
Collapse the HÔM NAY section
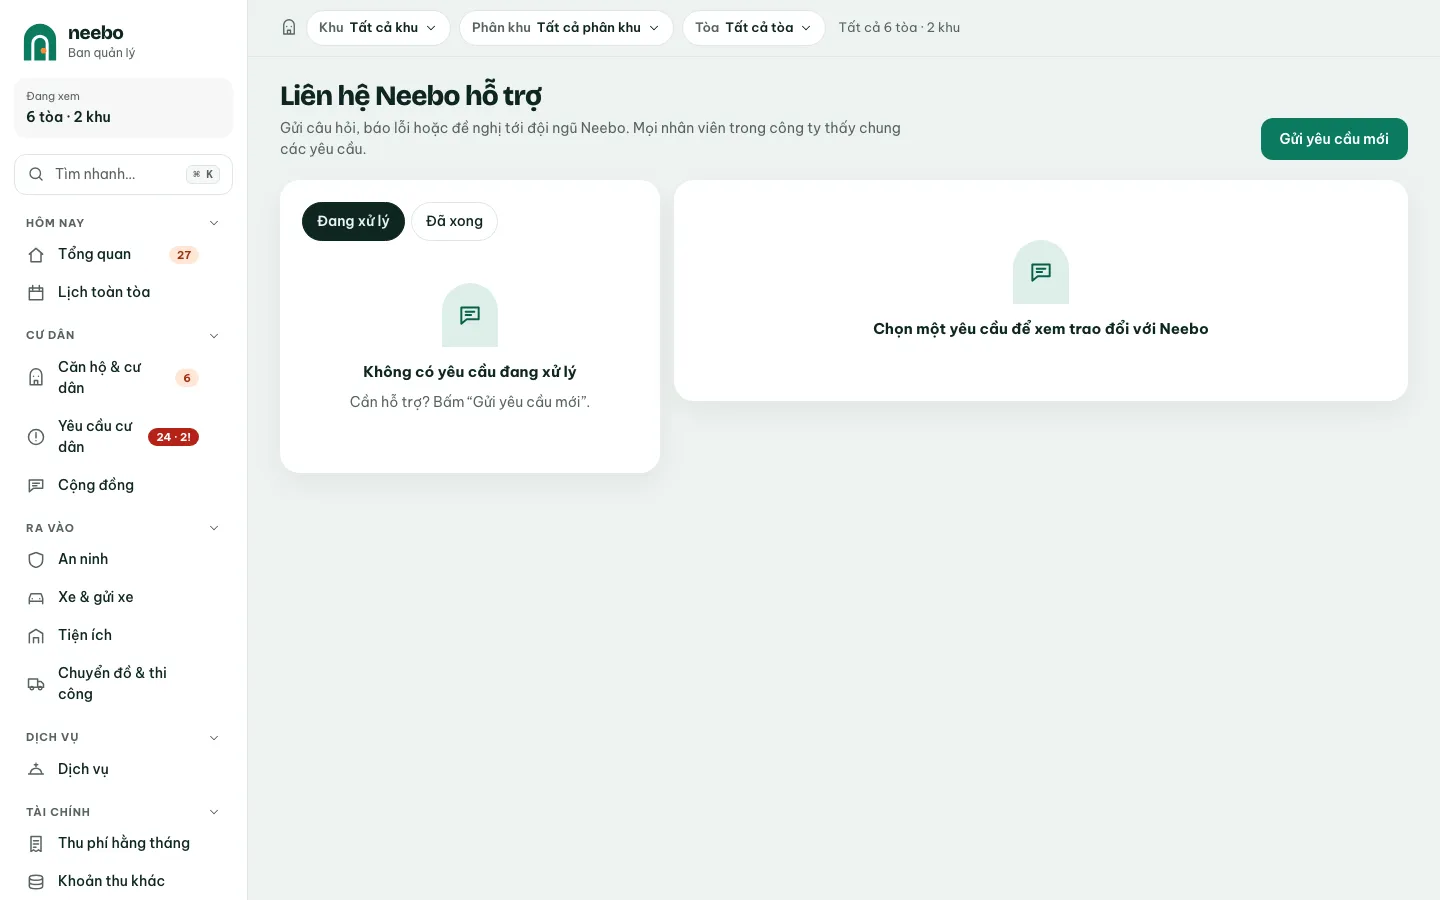(x=214, y=223)
